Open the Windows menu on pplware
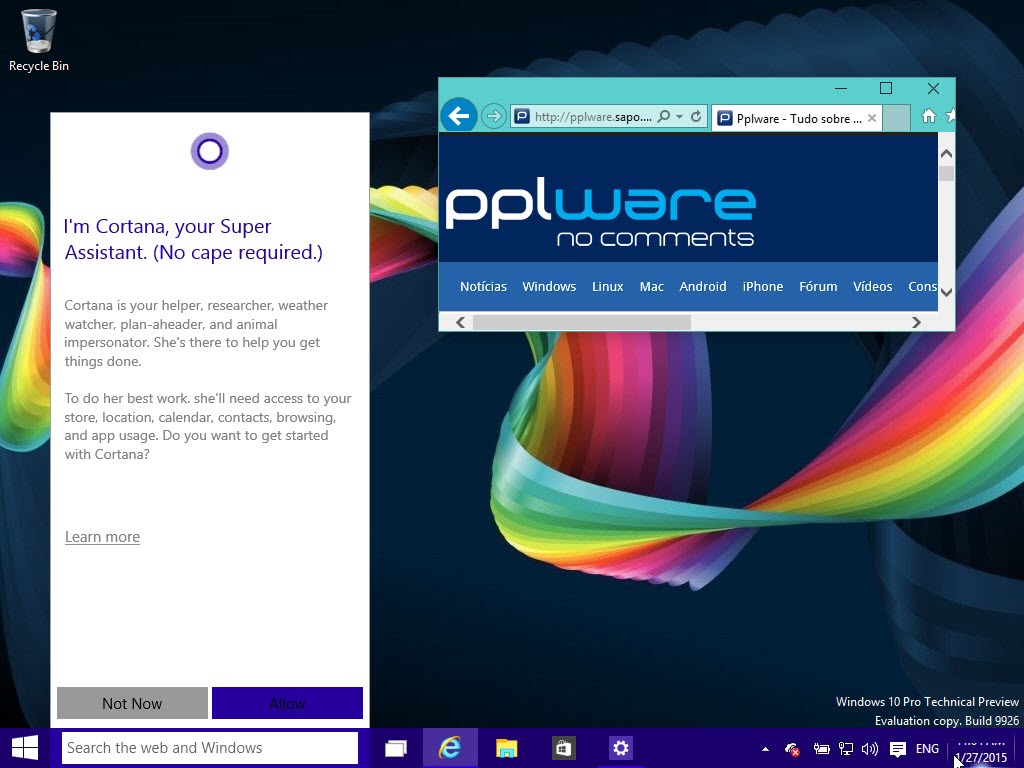Screen dimensions: 1024x768 (x=549, y=286)
